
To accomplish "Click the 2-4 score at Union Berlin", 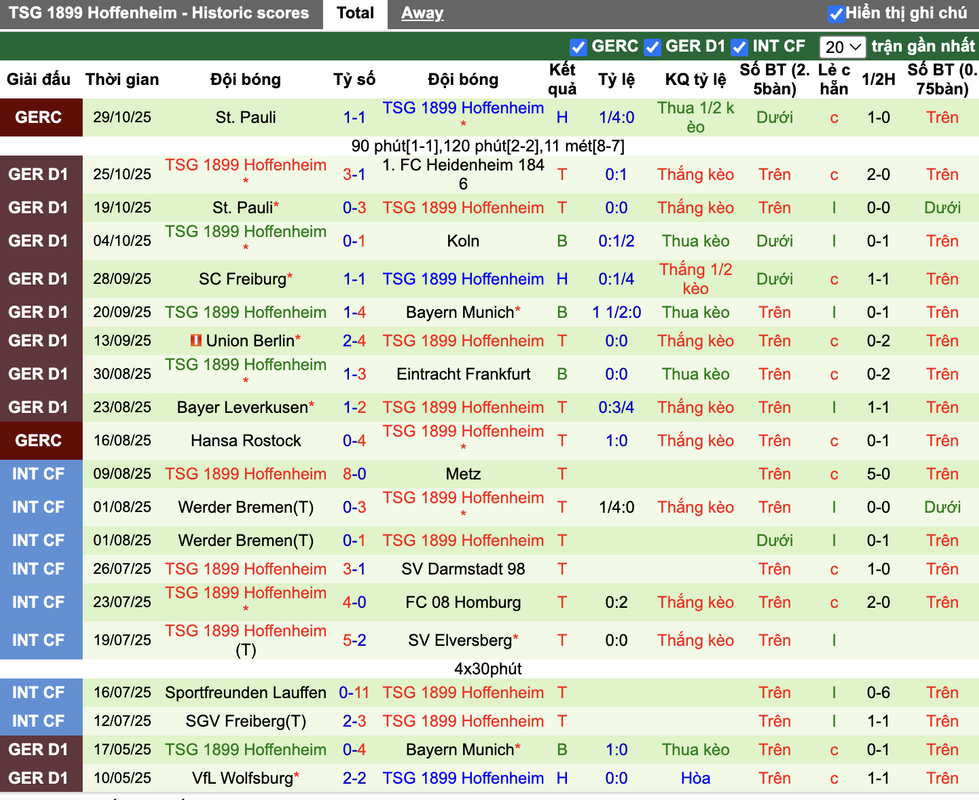I will [354, 341].
